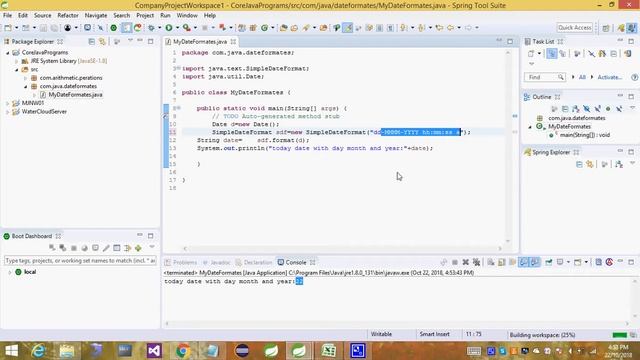The image size is (640, 360).
Task: Toggle Link with Editor in Spring Explorer
Action: click(590, 164)
